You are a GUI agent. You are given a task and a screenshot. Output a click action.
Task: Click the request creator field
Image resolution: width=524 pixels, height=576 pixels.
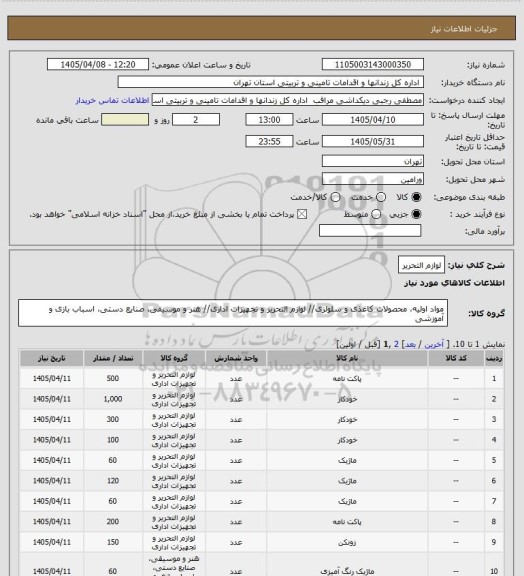tap(288, 100)
